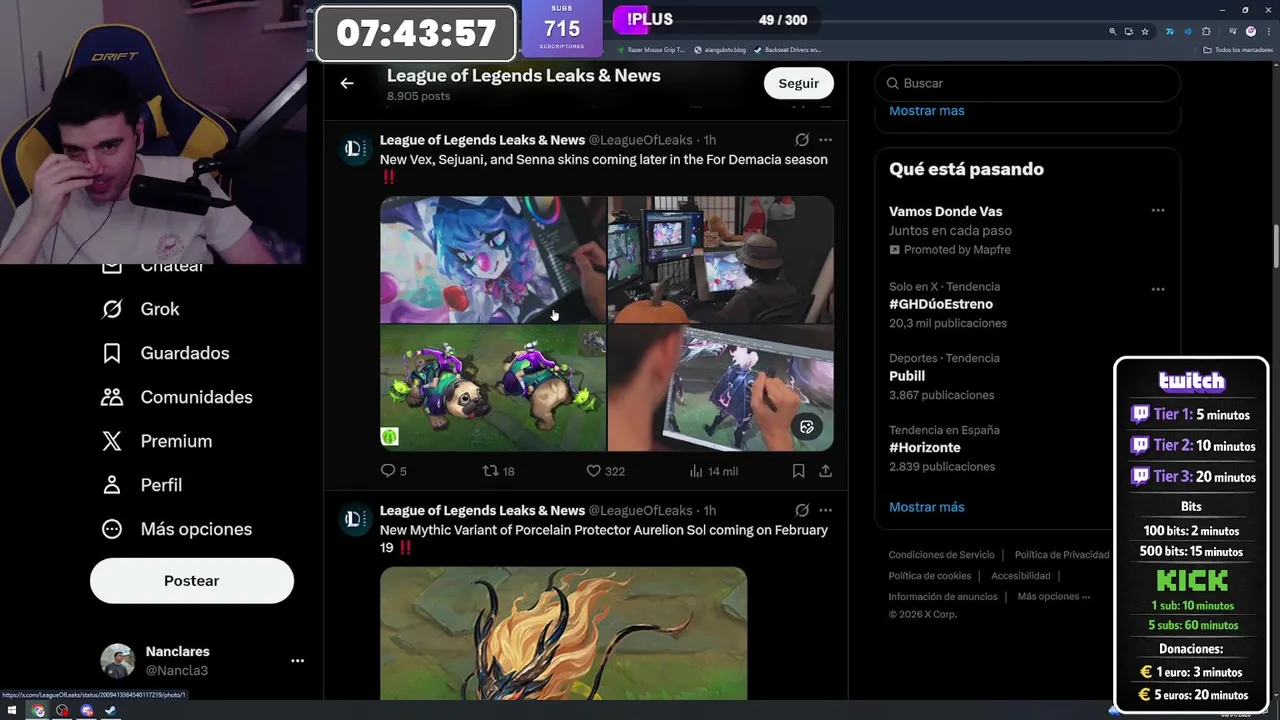
Task: Open the Grok sidebar item
Action: click(141, 309)
